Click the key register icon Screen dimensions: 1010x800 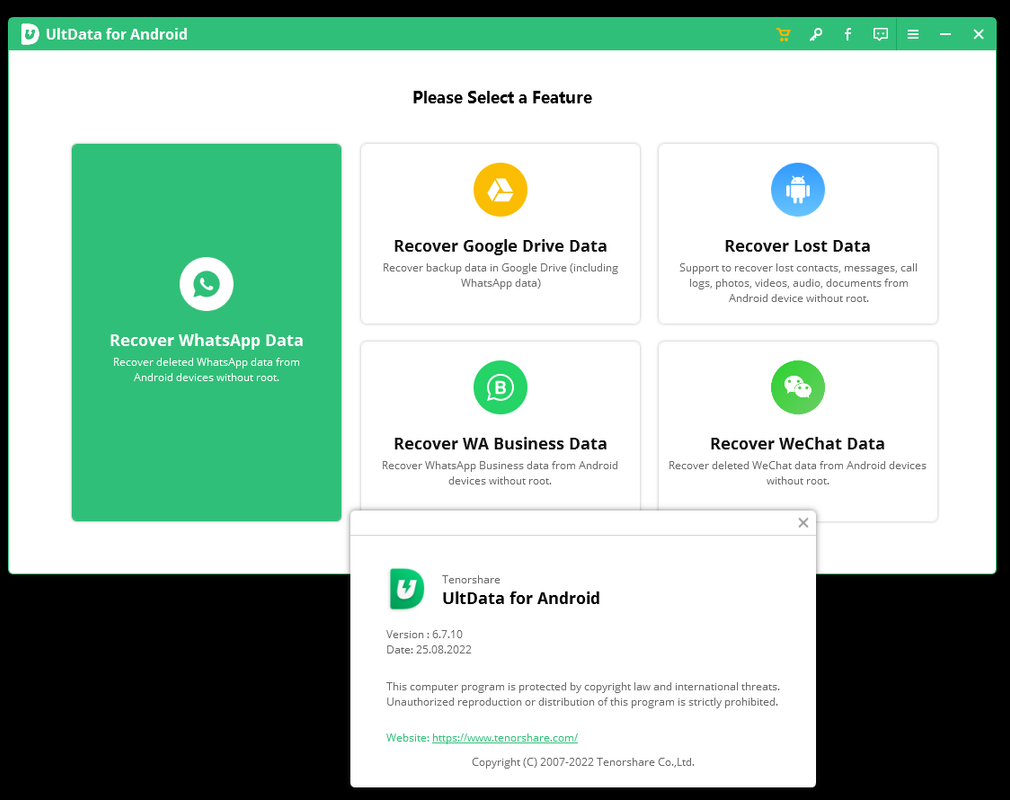point(815,35)
